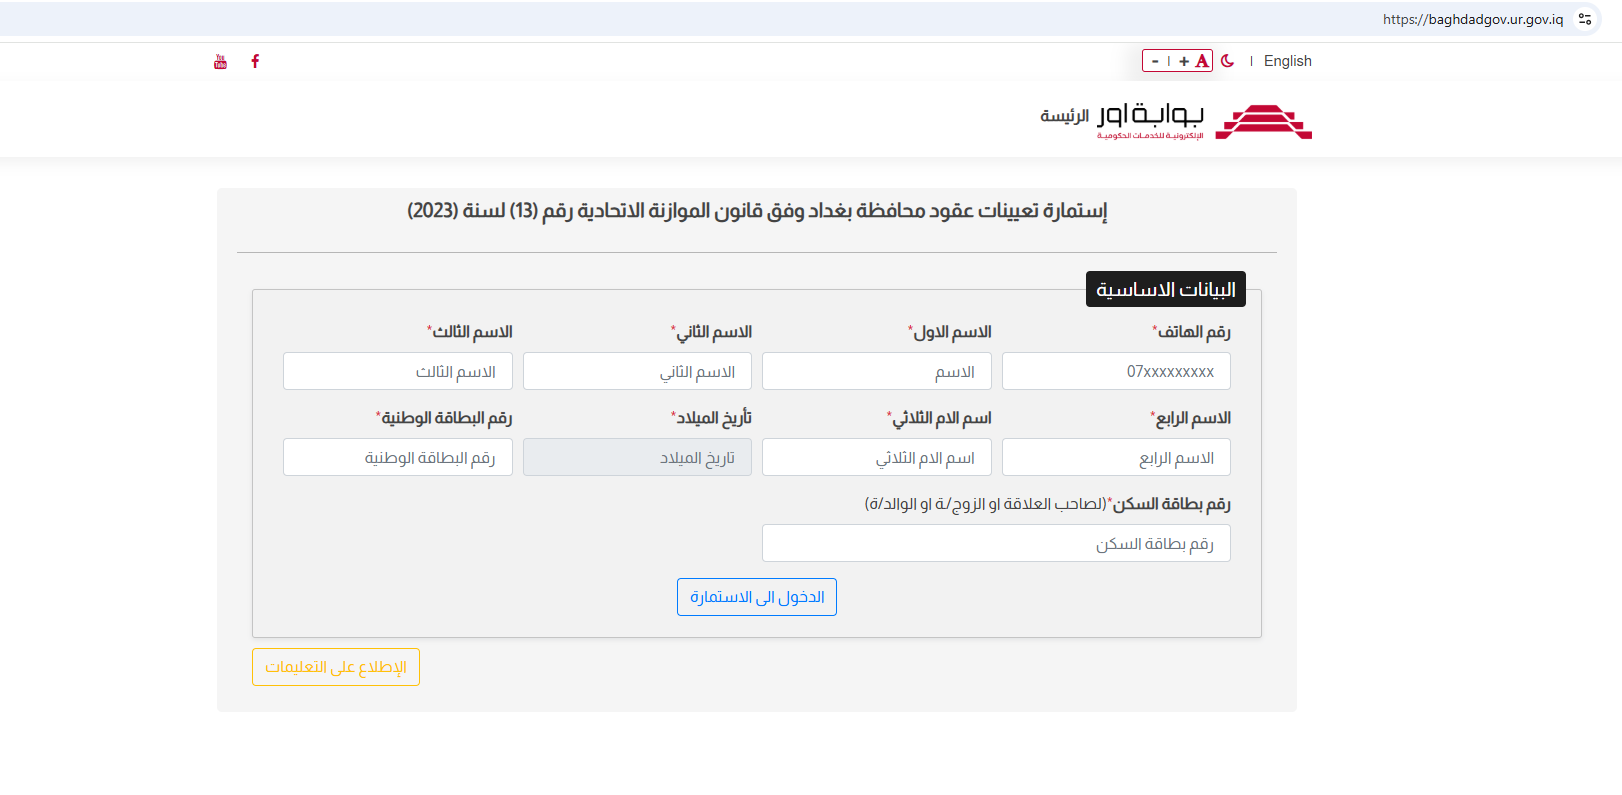Click the اسم الام الثلاثي mother's name field
The width and height of the screenshot is (1622, 795).
(x=876, y=457)
